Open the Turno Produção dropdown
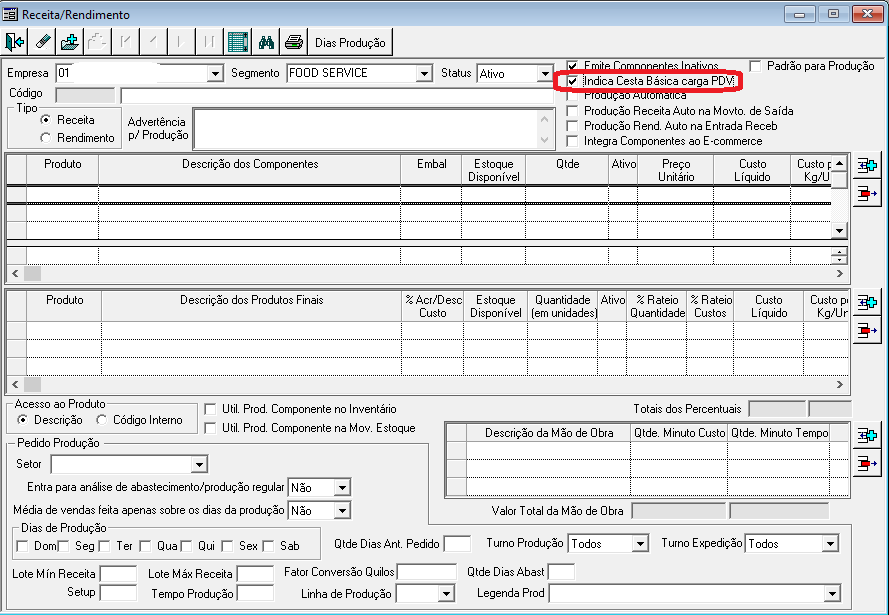Image resolution: width=889 pixels, height=615 pixels. (x=640, y=544)
